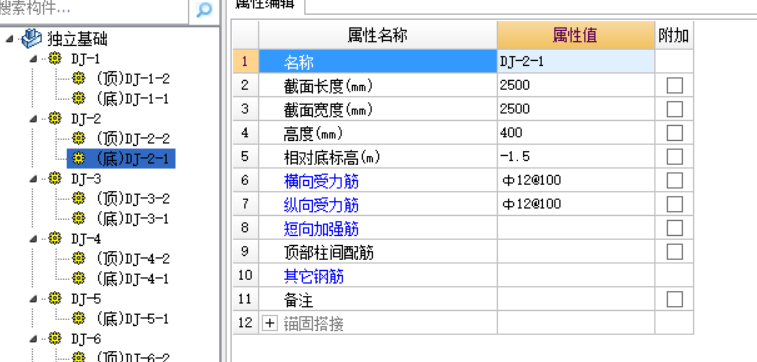Select the (顶)DJ-4-2 tree item
The width and height of the screenshot is (757, 362).
click(x=133, y=259)
